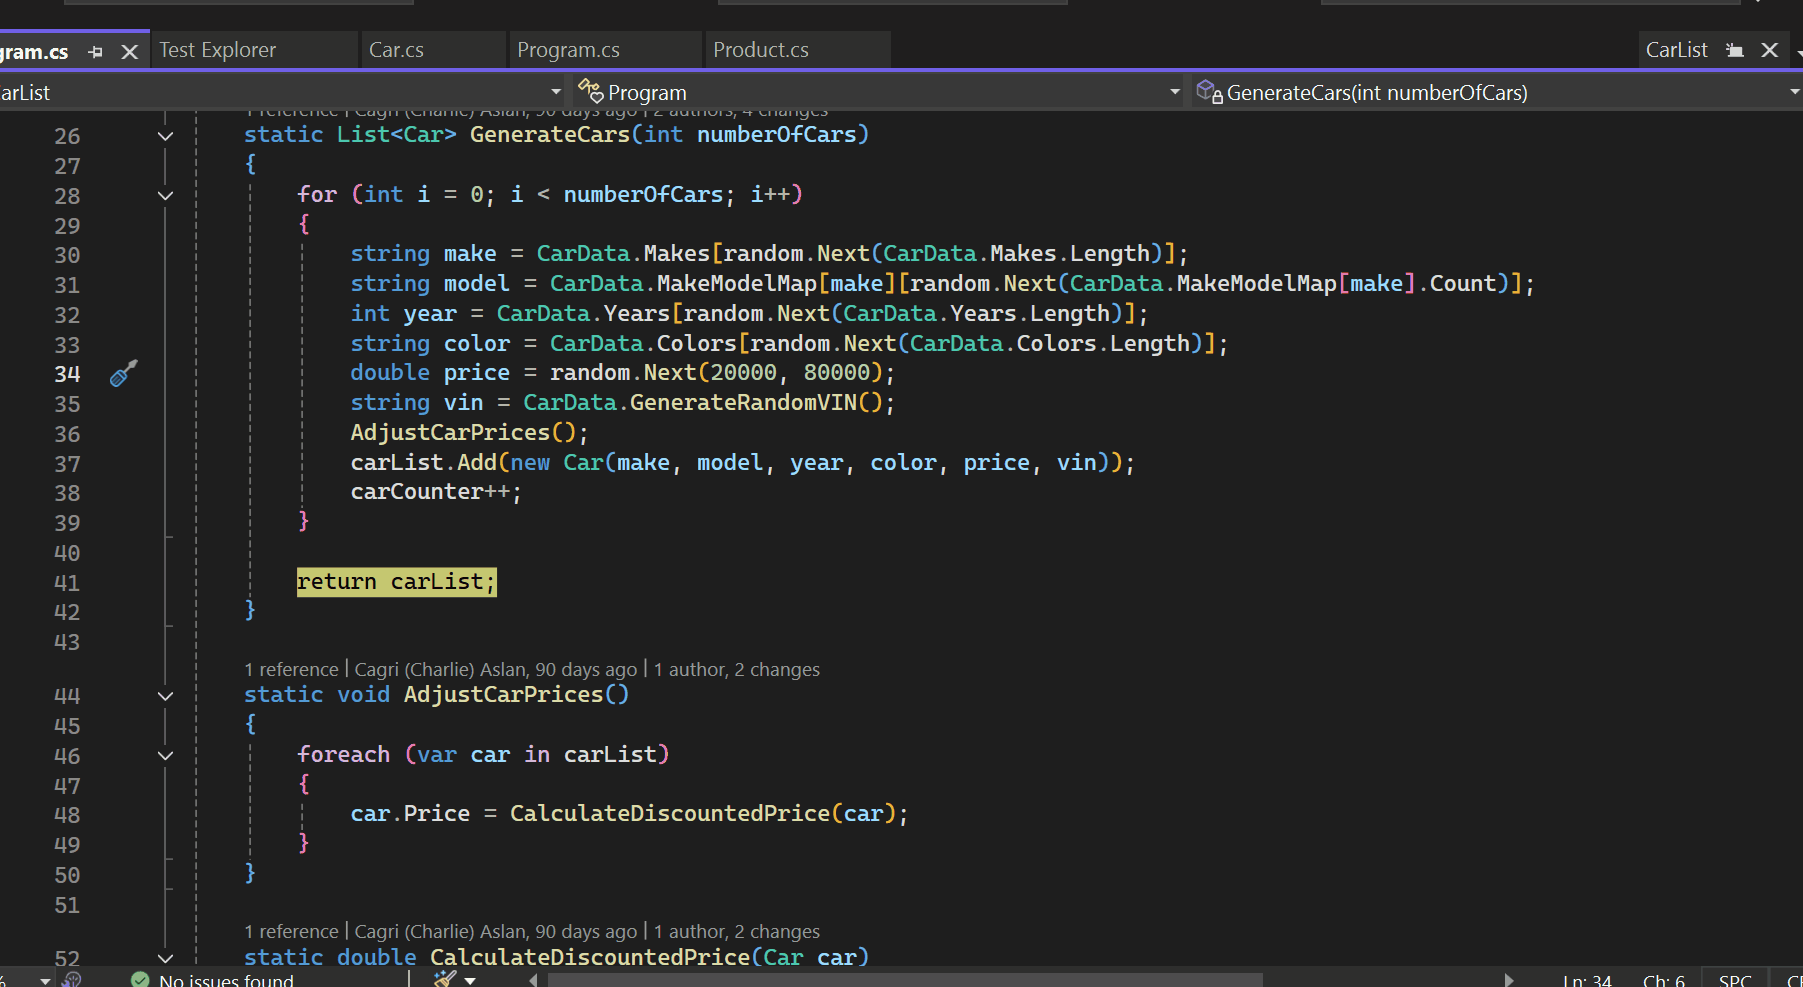
Task: Click the IntelliCode icon in the status strip
Action: tap(71, 979)
